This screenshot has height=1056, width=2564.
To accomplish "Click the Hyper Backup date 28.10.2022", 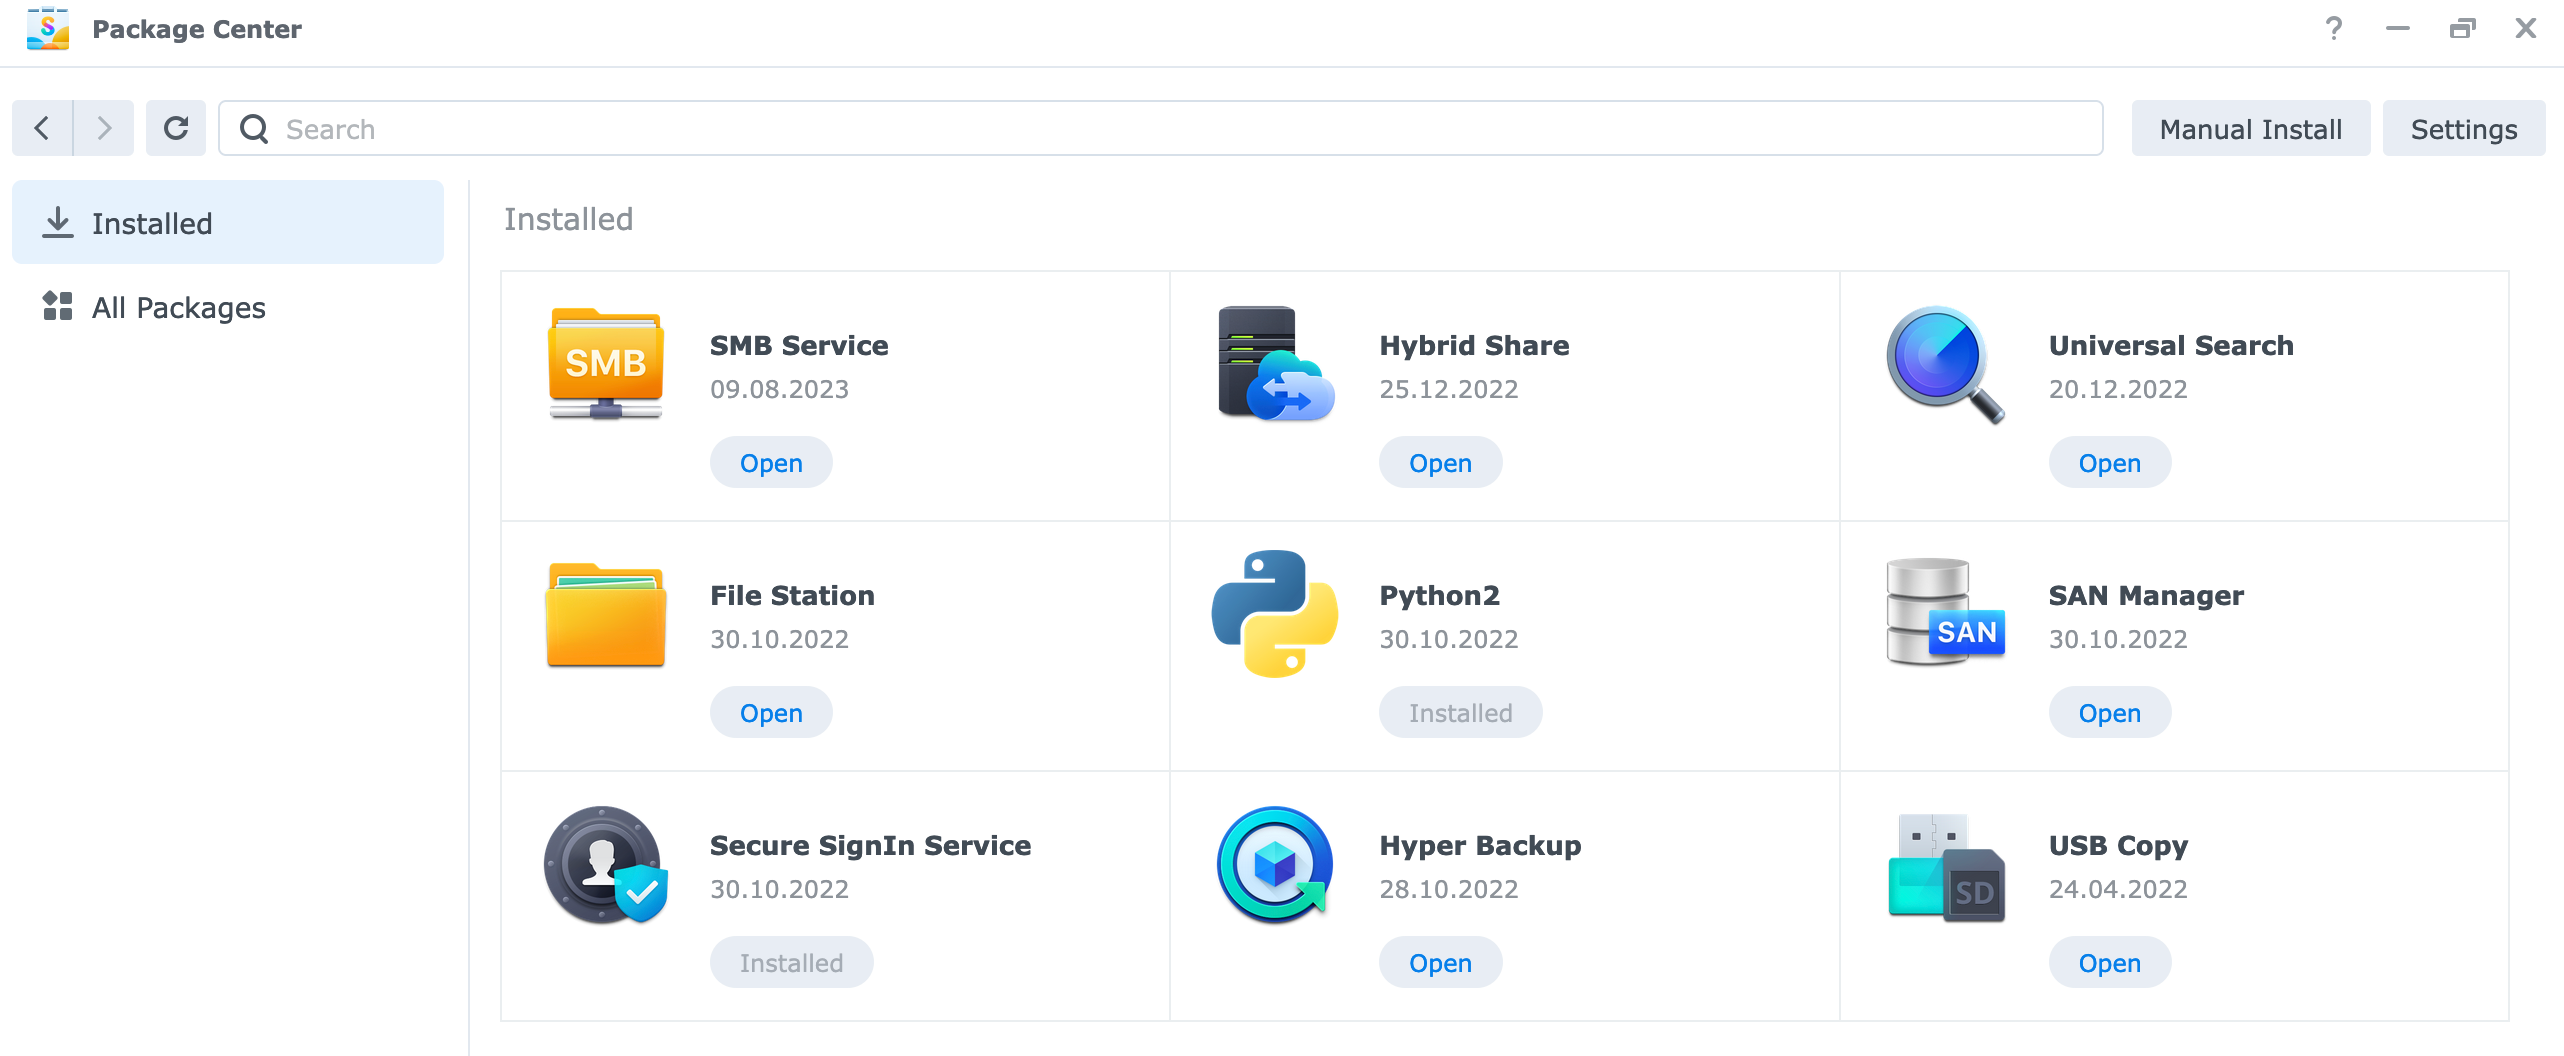I will point(1448,889).
